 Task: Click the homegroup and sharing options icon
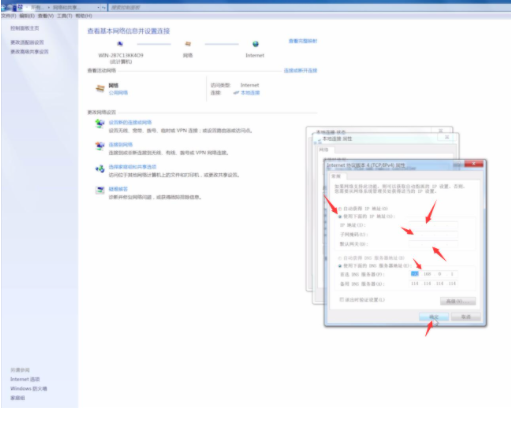[x=100, y=169]
